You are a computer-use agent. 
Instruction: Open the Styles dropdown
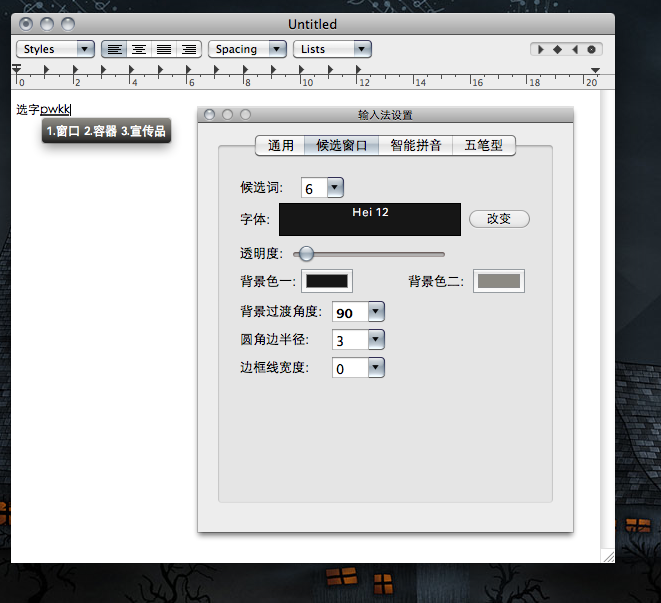(55, 49)
